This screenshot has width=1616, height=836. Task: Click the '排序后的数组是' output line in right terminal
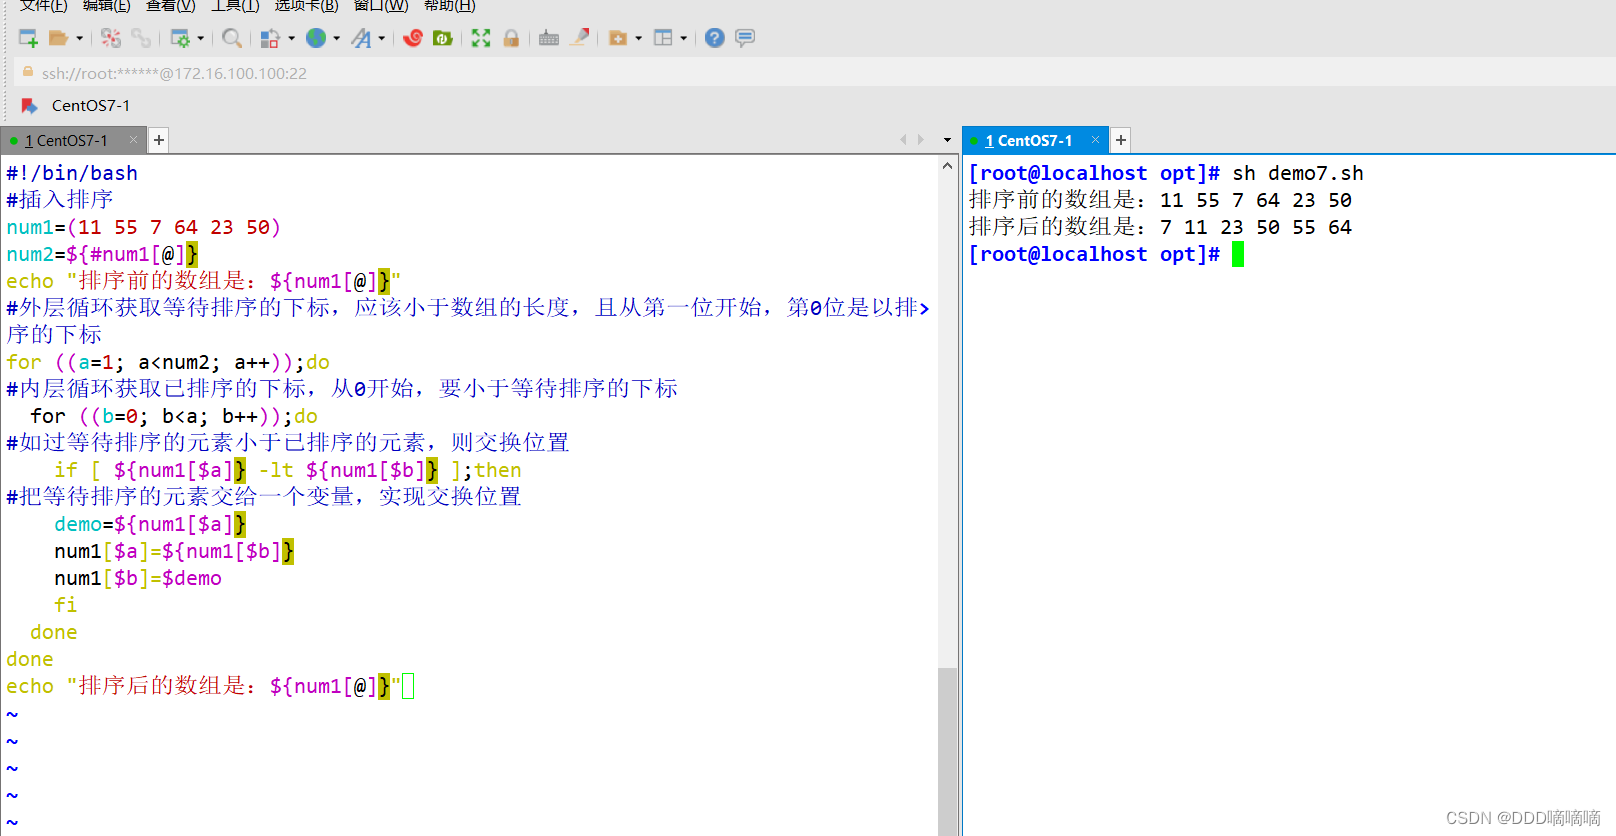click(x=1160, y=227)
